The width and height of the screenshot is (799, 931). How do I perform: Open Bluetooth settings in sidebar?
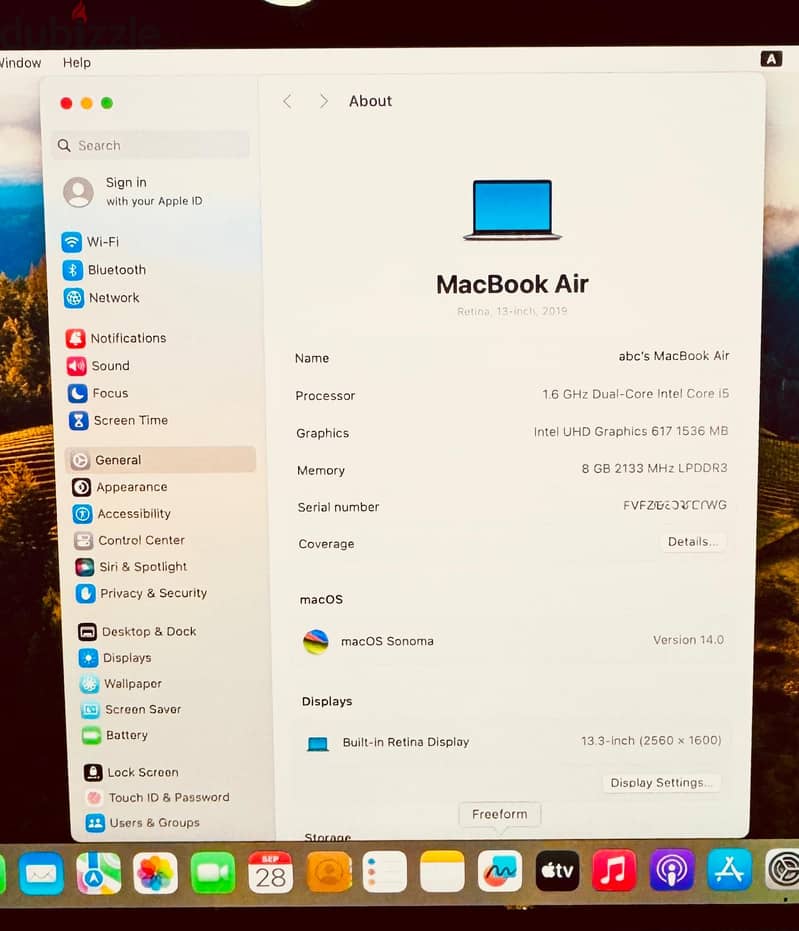point(104,270)
